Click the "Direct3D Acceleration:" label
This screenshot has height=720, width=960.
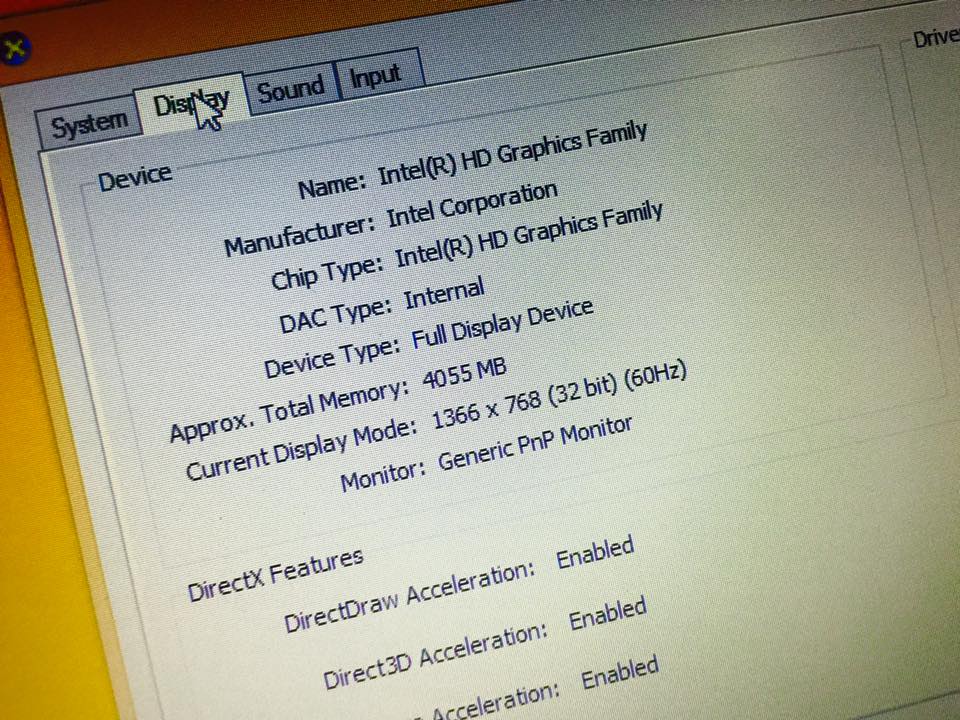tap(435, 656)
